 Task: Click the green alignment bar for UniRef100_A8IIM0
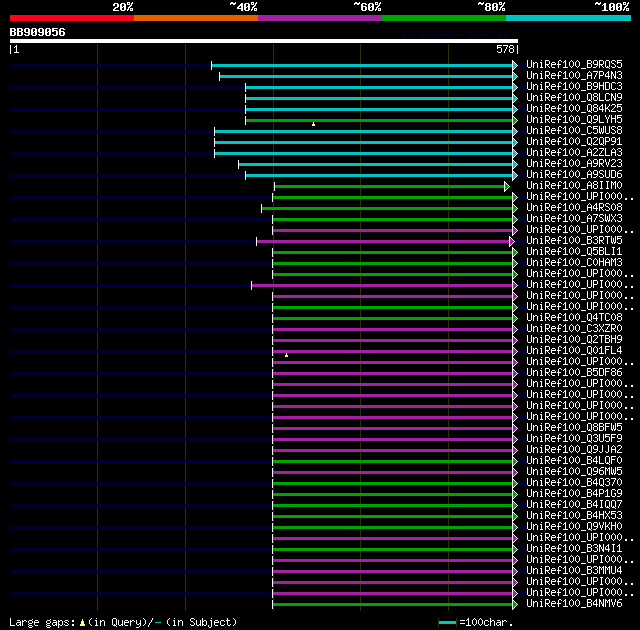389,186
